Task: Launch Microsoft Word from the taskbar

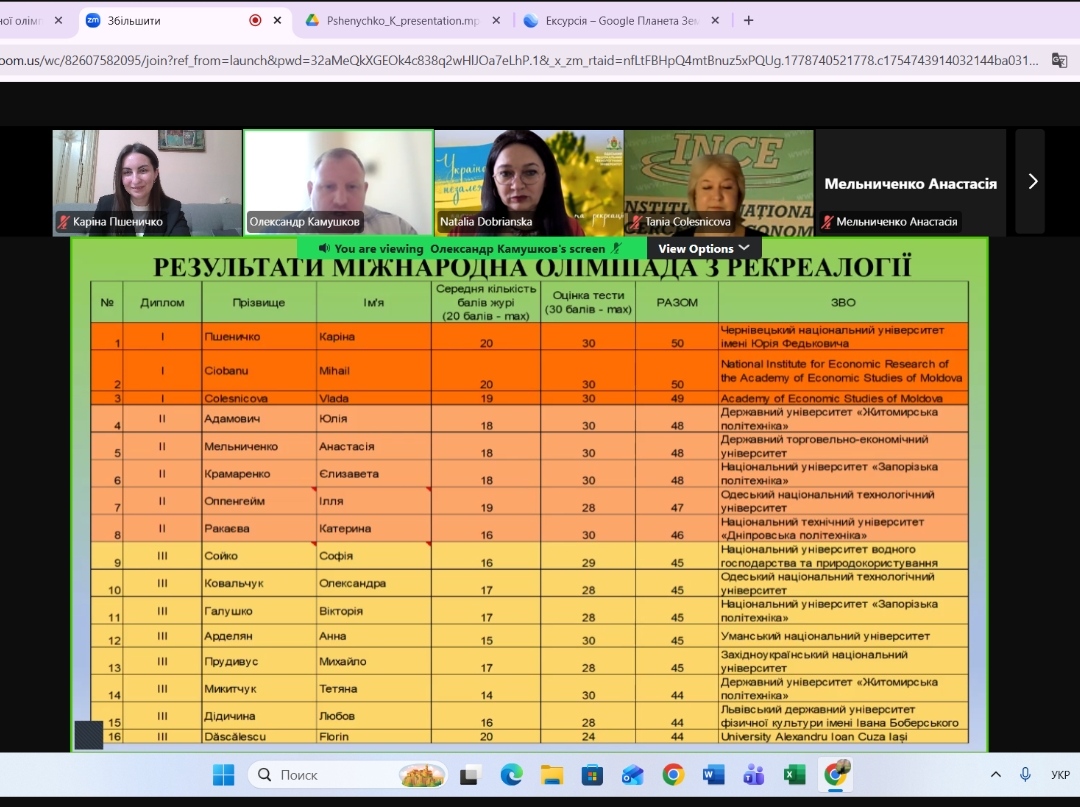Action: pyautogui.click(x=714, y=775)
